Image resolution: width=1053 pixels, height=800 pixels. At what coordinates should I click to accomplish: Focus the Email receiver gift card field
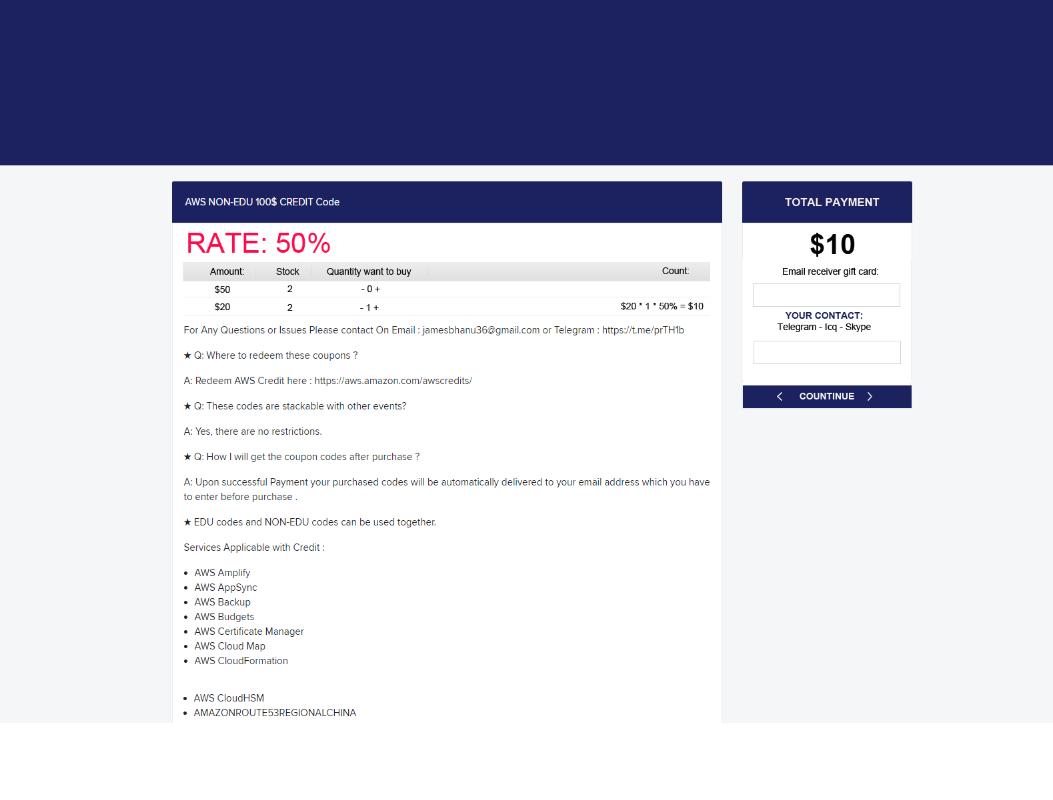826,295
